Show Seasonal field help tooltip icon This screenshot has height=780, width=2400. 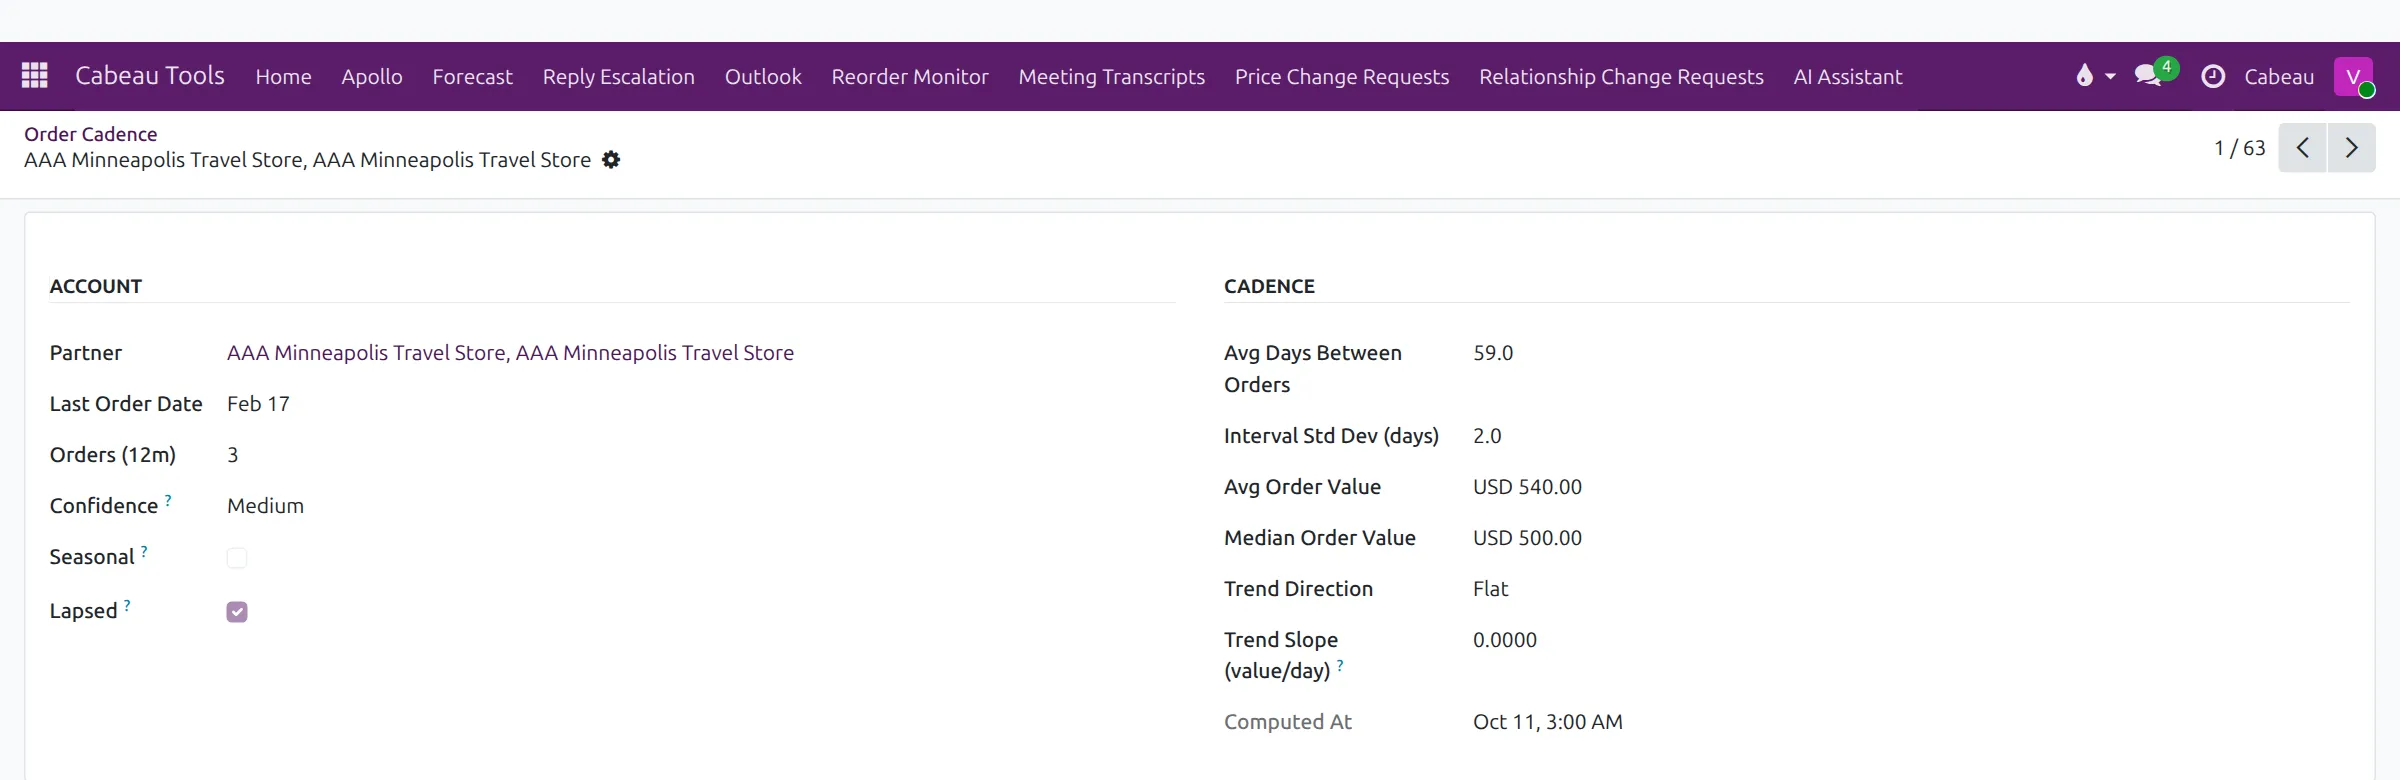[144, 550]
